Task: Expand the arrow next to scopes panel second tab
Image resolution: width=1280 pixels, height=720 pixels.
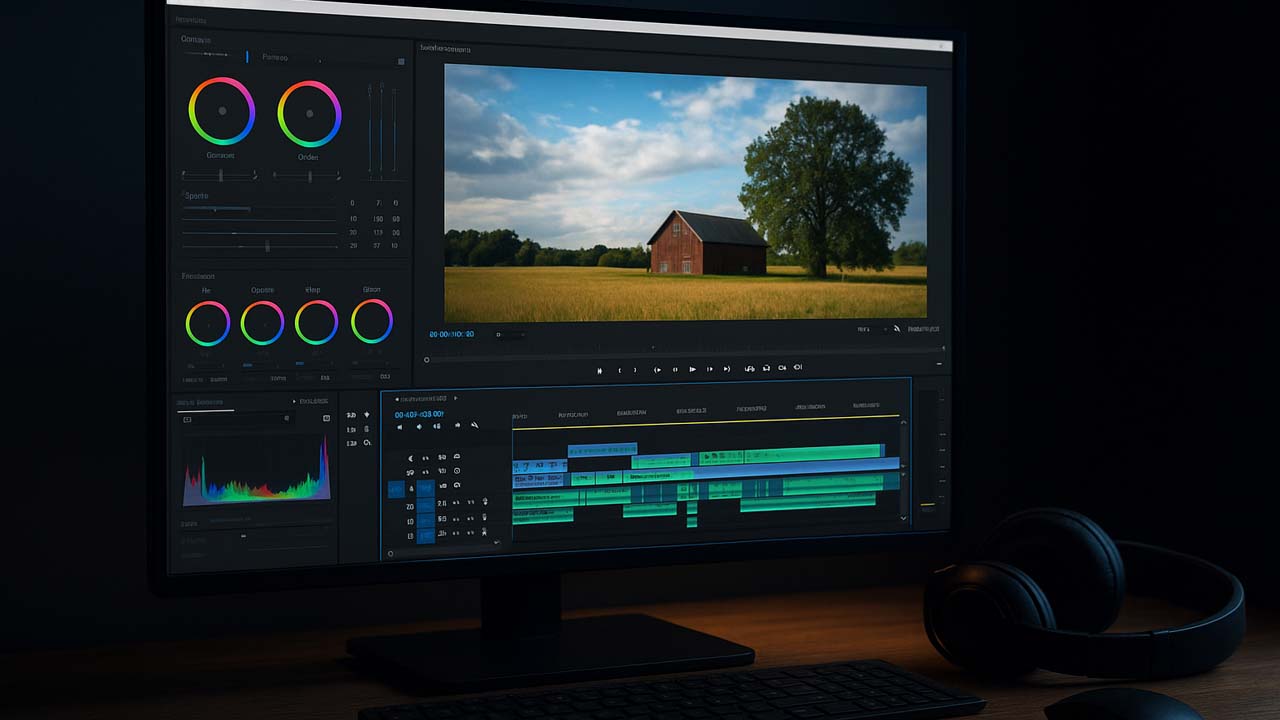Action: (x=294, y=401)
